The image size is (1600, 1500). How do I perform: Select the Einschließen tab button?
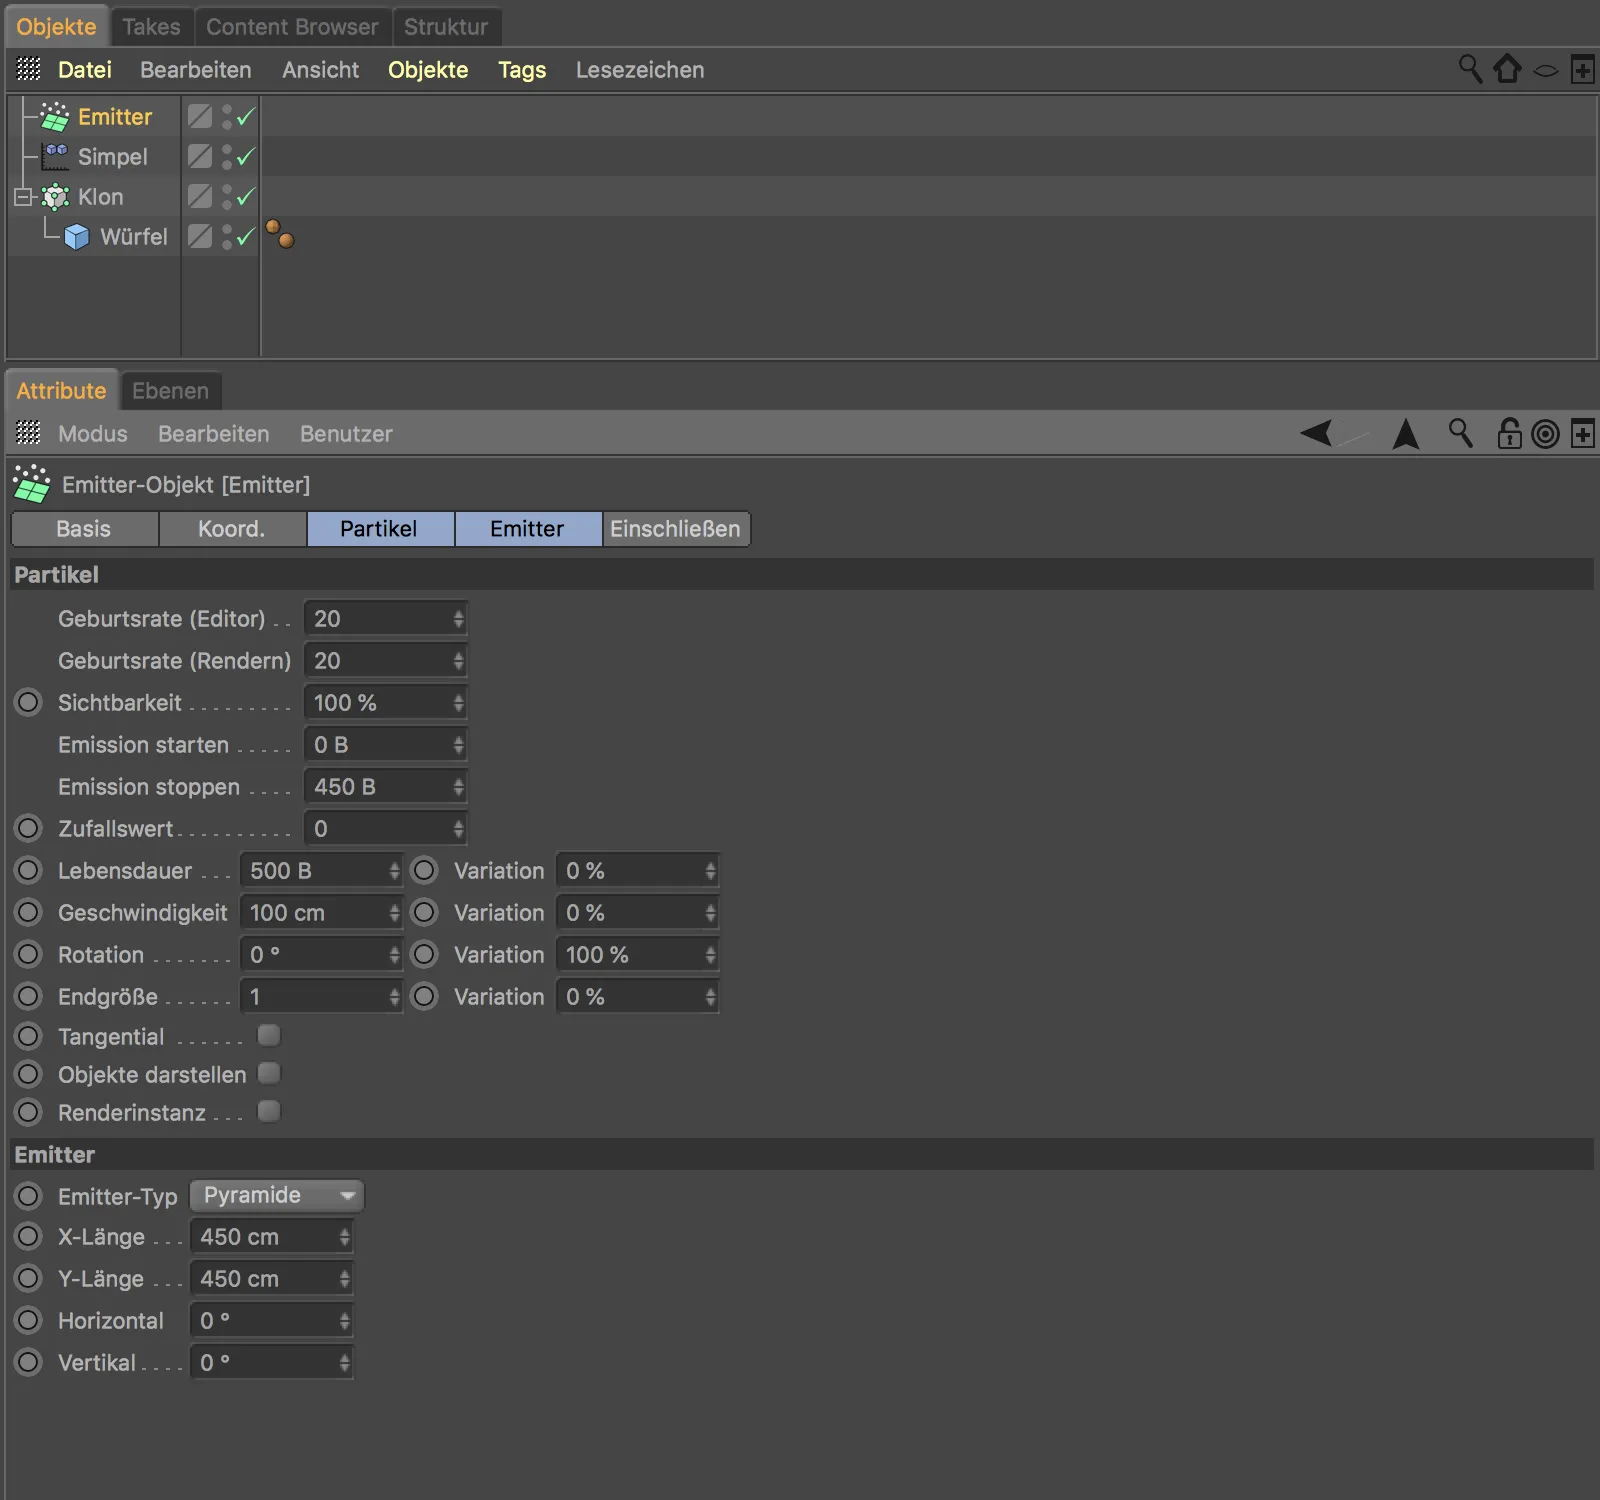[x=676, y=529]
